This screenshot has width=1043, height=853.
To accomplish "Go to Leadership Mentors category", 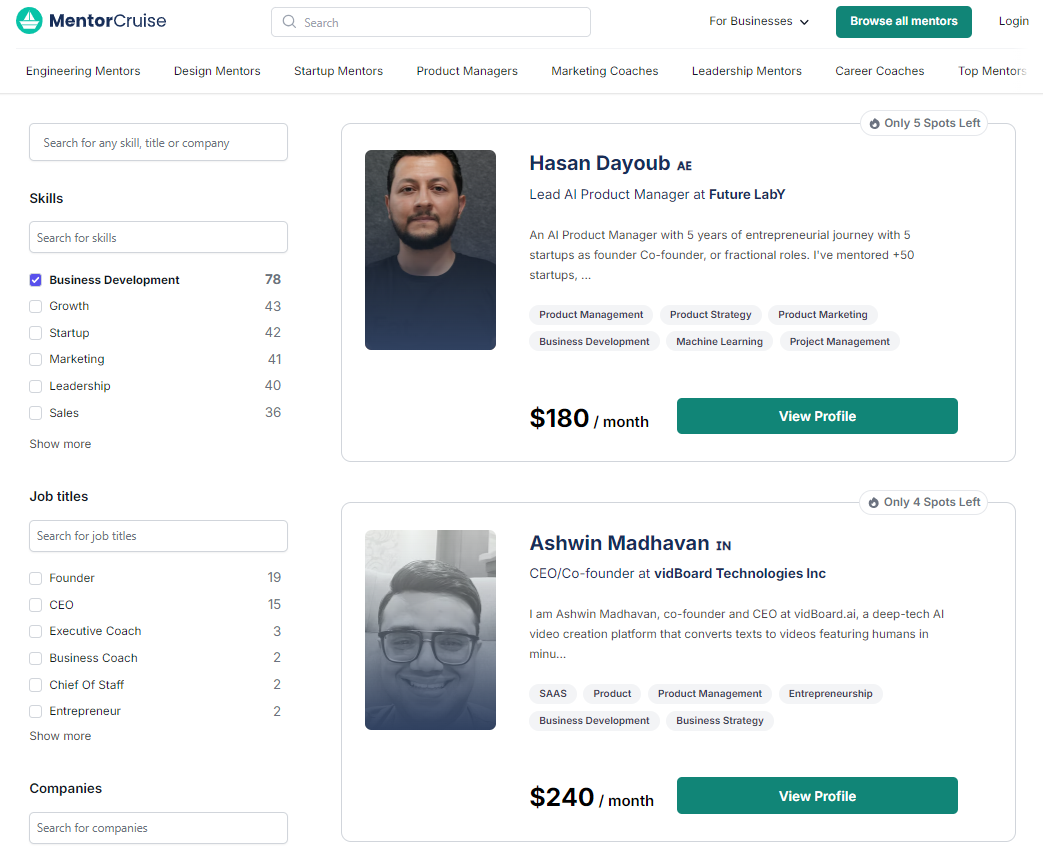I will click(x=746, y=71).
